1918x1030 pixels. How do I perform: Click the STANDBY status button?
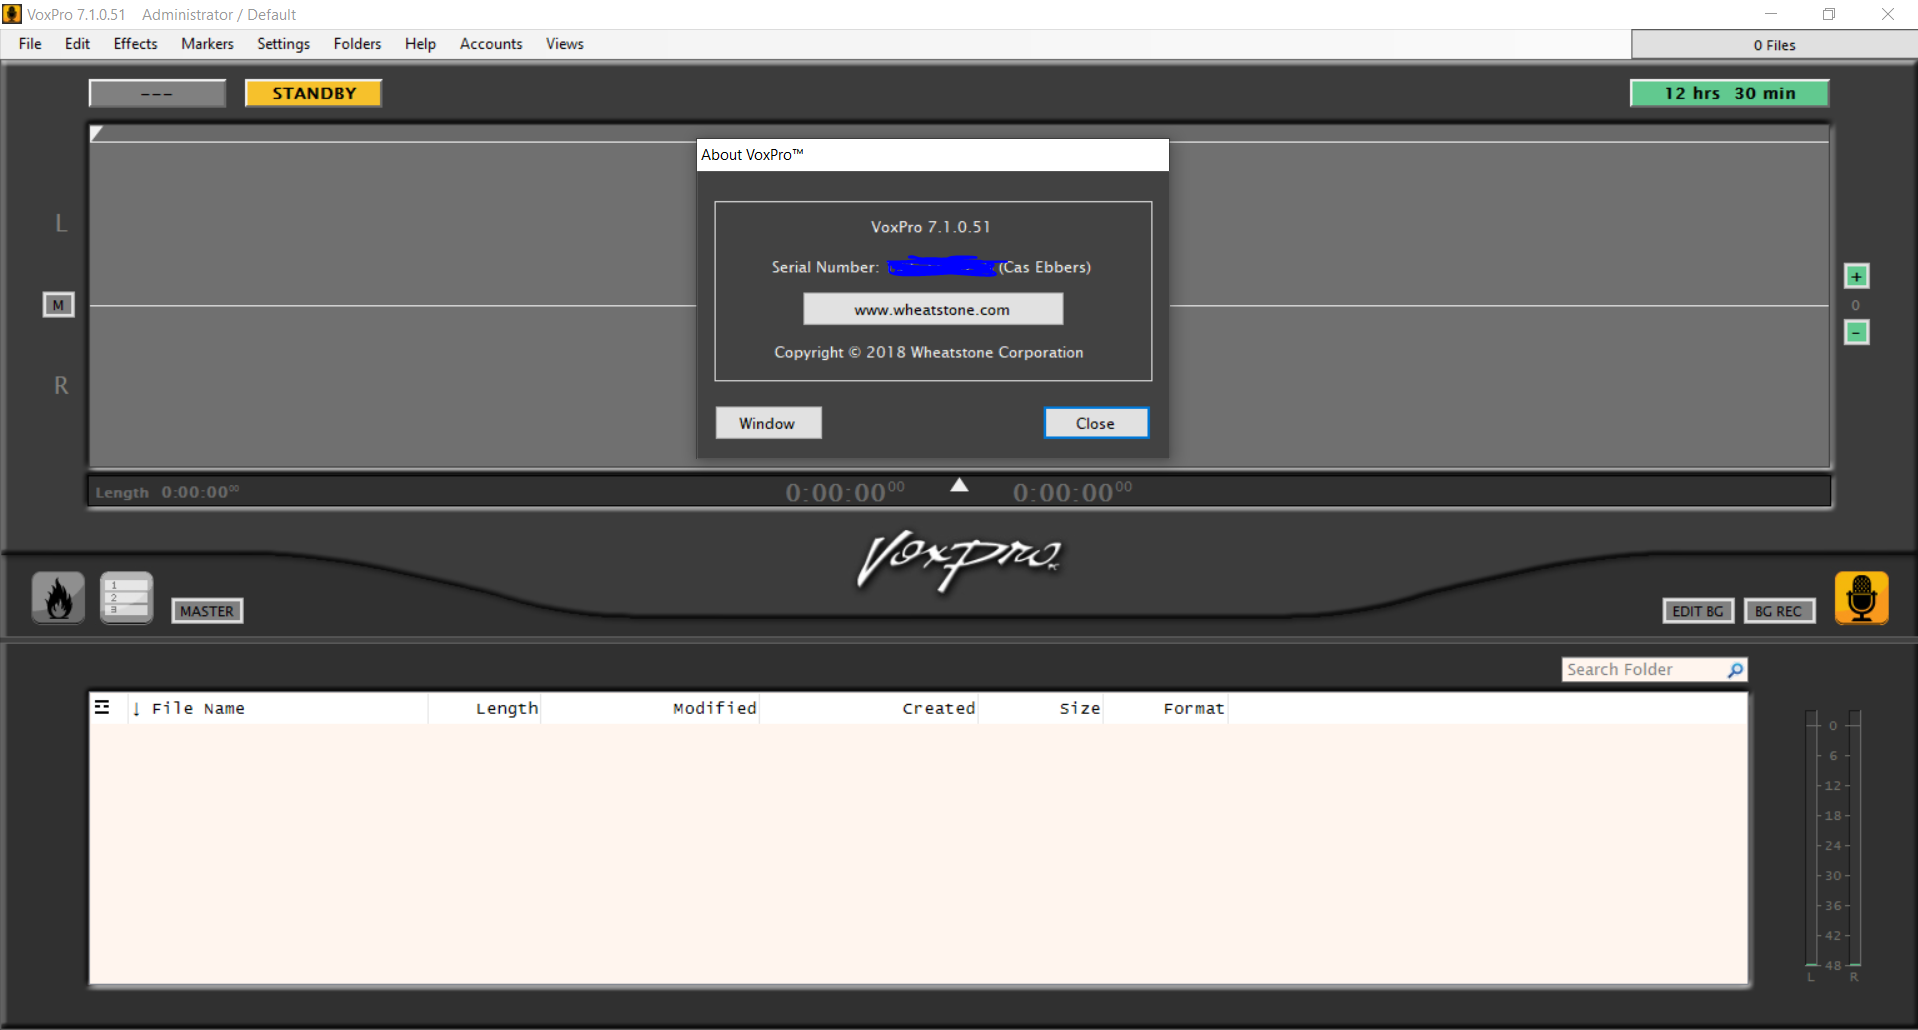(x=314, y=93)
